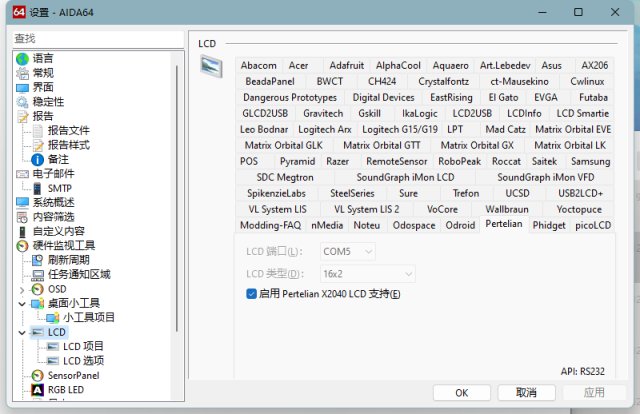Open the VL System LIS 2 tab
Screen dimensions: 640x414
pyautogui.click(x=367, y=209)
